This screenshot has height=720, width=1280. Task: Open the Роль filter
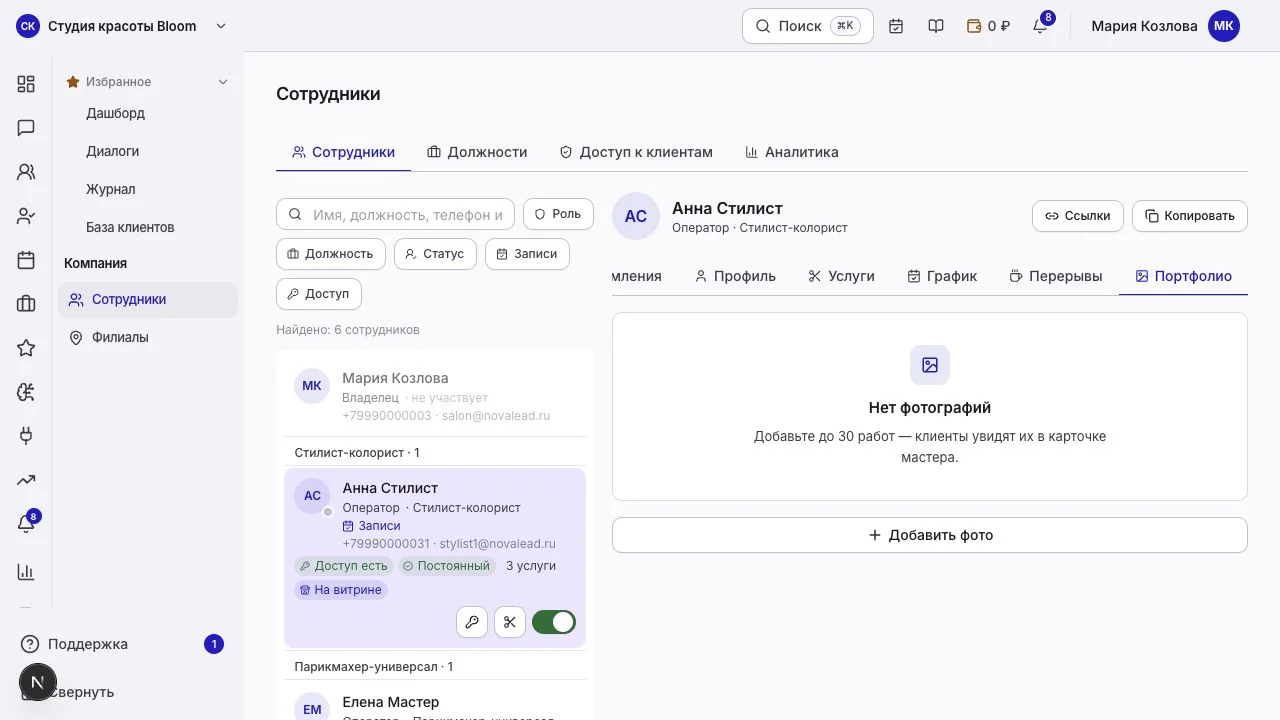(x=558, y=214)
